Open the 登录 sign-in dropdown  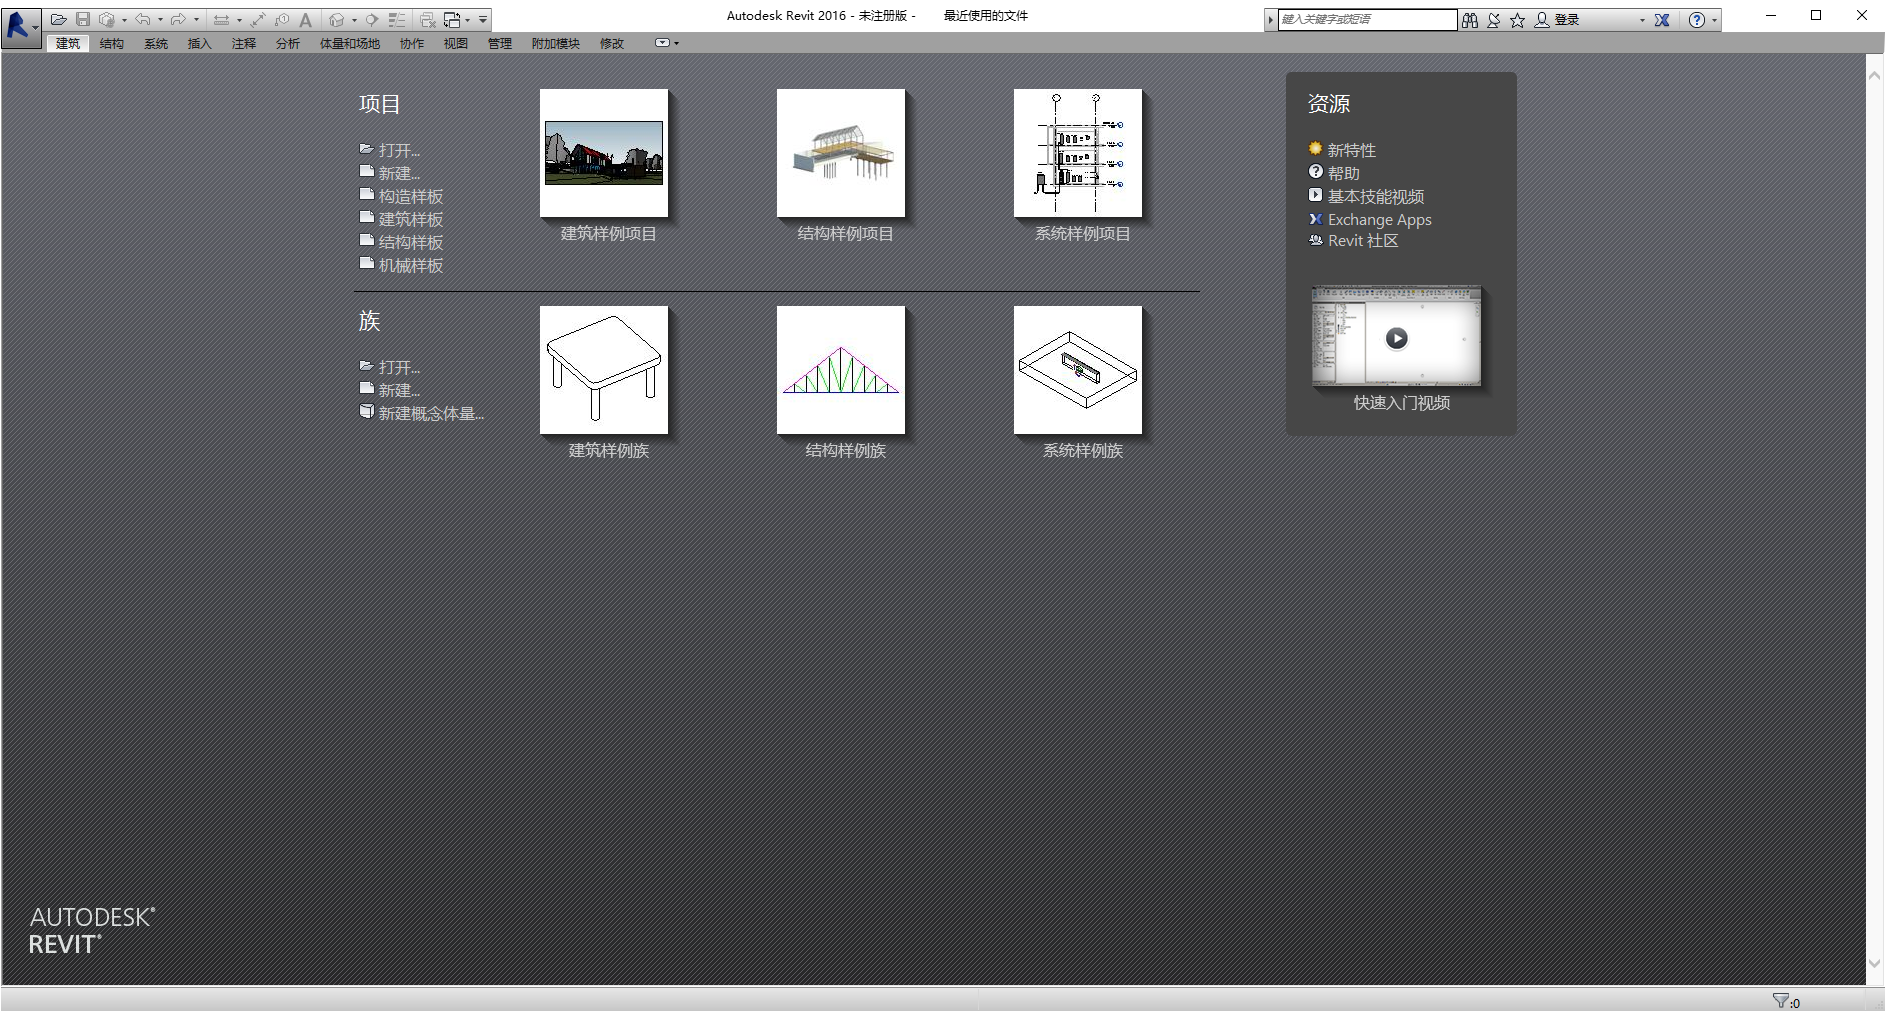tap(1642, 20)
